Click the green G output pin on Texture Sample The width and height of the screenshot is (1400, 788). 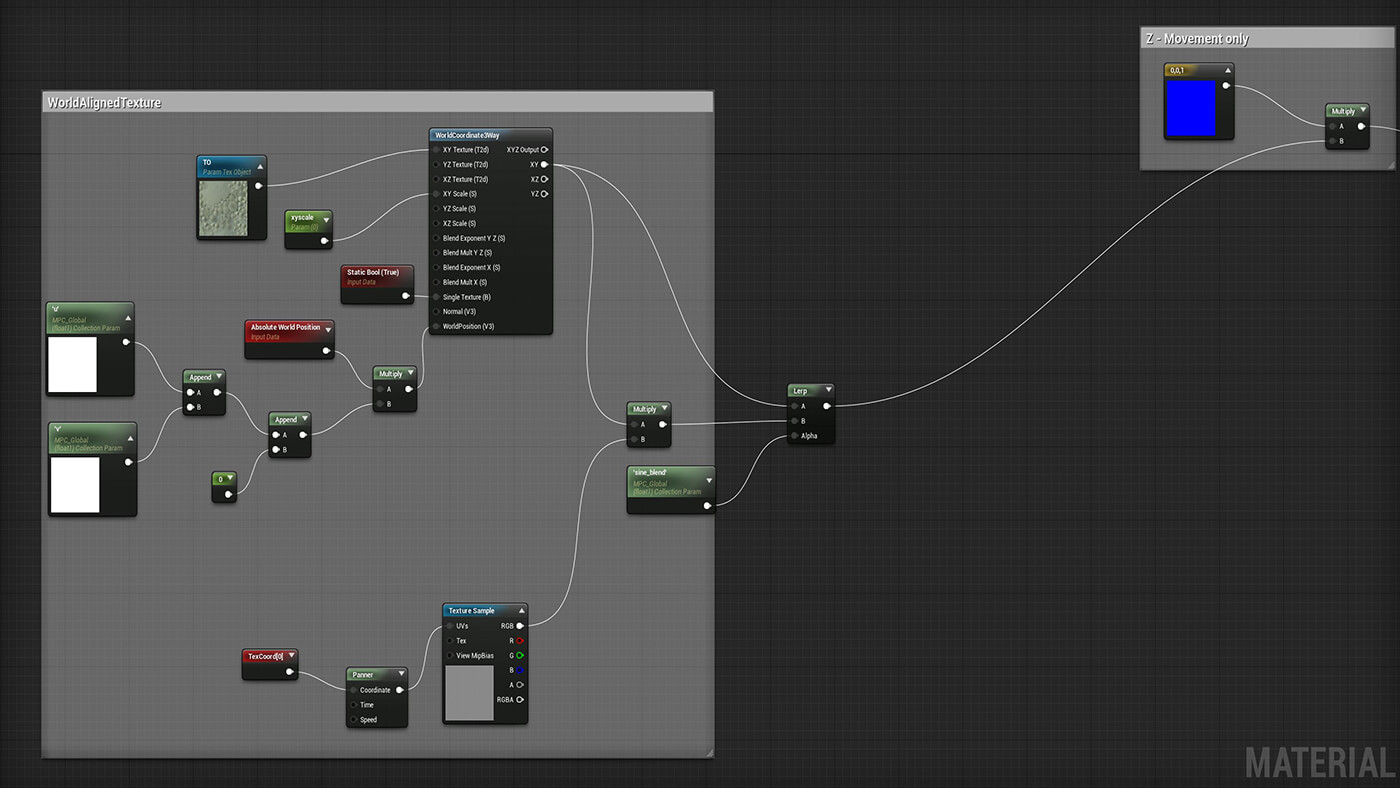(520, 656)
